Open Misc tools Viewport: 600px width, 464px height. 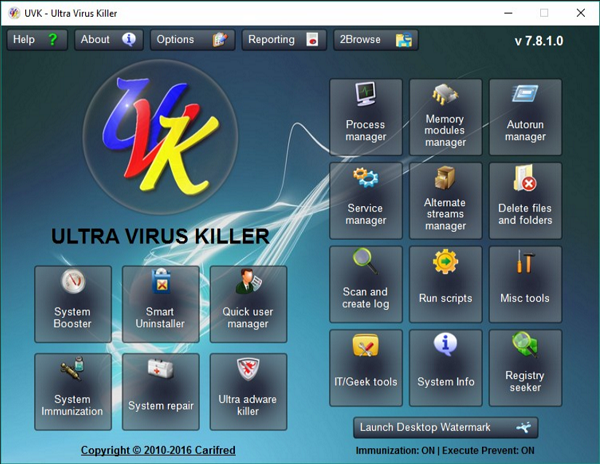525,284
